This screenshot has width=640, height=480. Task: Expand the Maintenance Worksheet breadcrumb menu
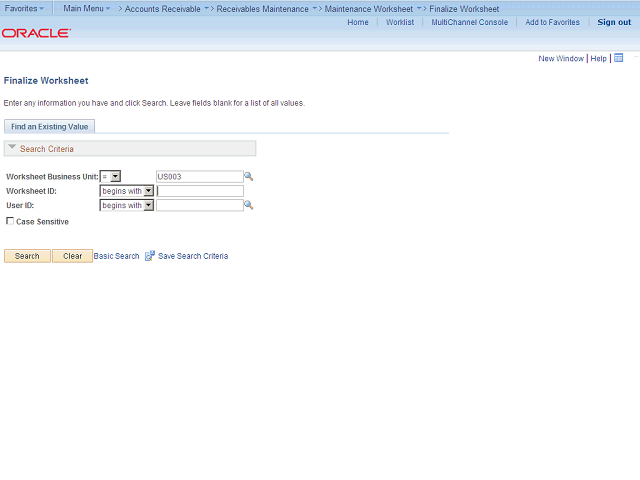419,8
